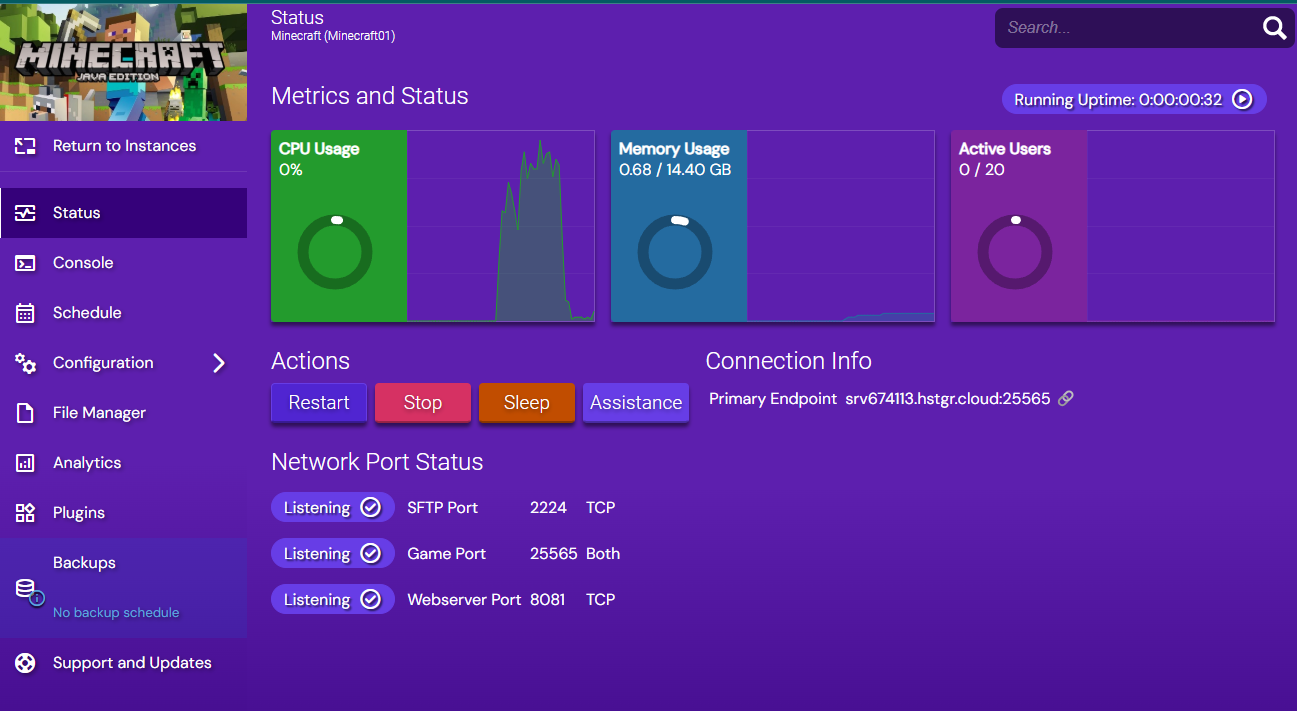
Task: Restart the Minecraft server
Action: (318, 403)
